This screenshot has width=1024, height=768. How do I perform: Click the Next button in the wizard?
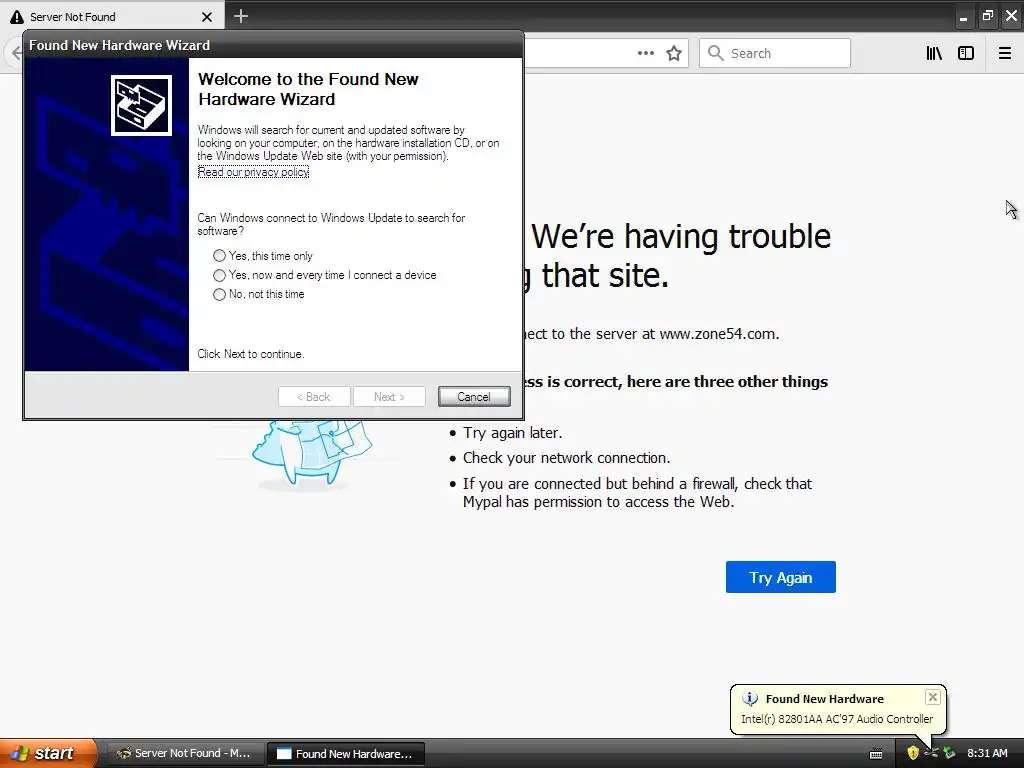[x=389, y=396]
